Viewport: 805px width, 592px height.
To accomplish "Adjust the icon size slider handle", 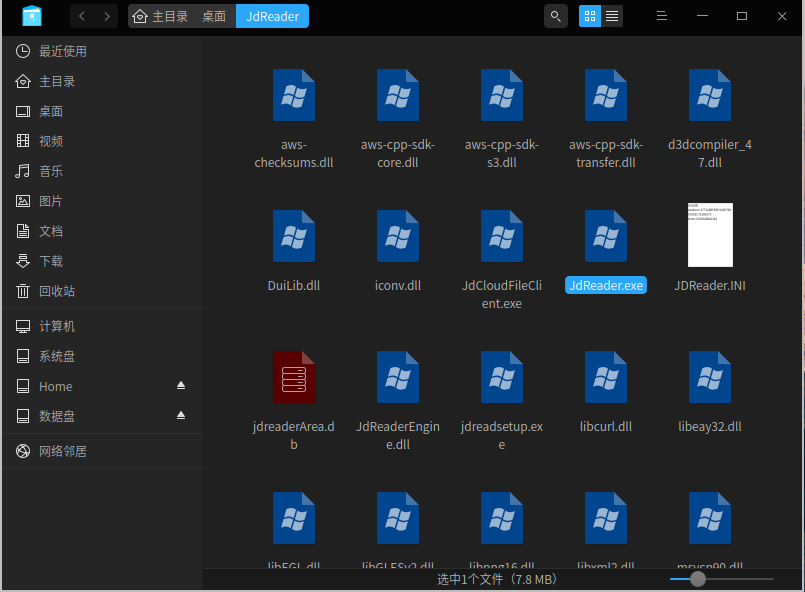I will click(x=698, y=579).
